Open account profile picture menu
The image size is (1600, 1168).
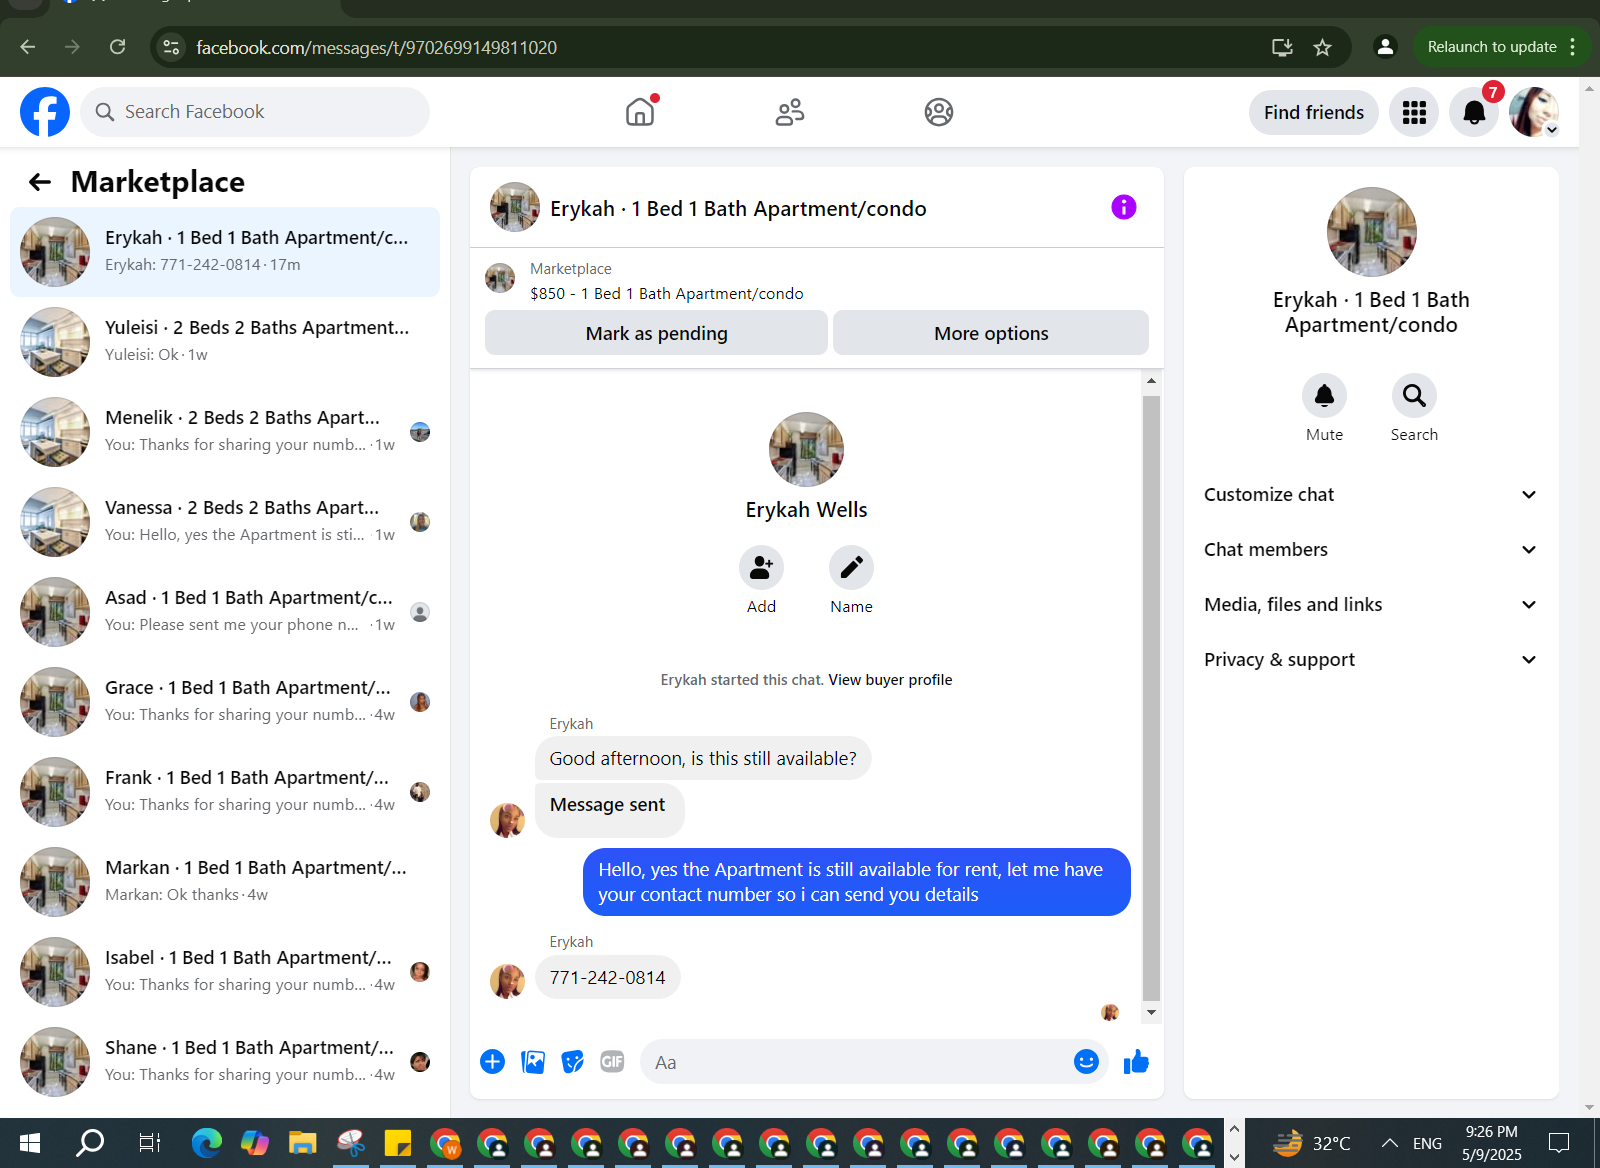pos(1534,112)
